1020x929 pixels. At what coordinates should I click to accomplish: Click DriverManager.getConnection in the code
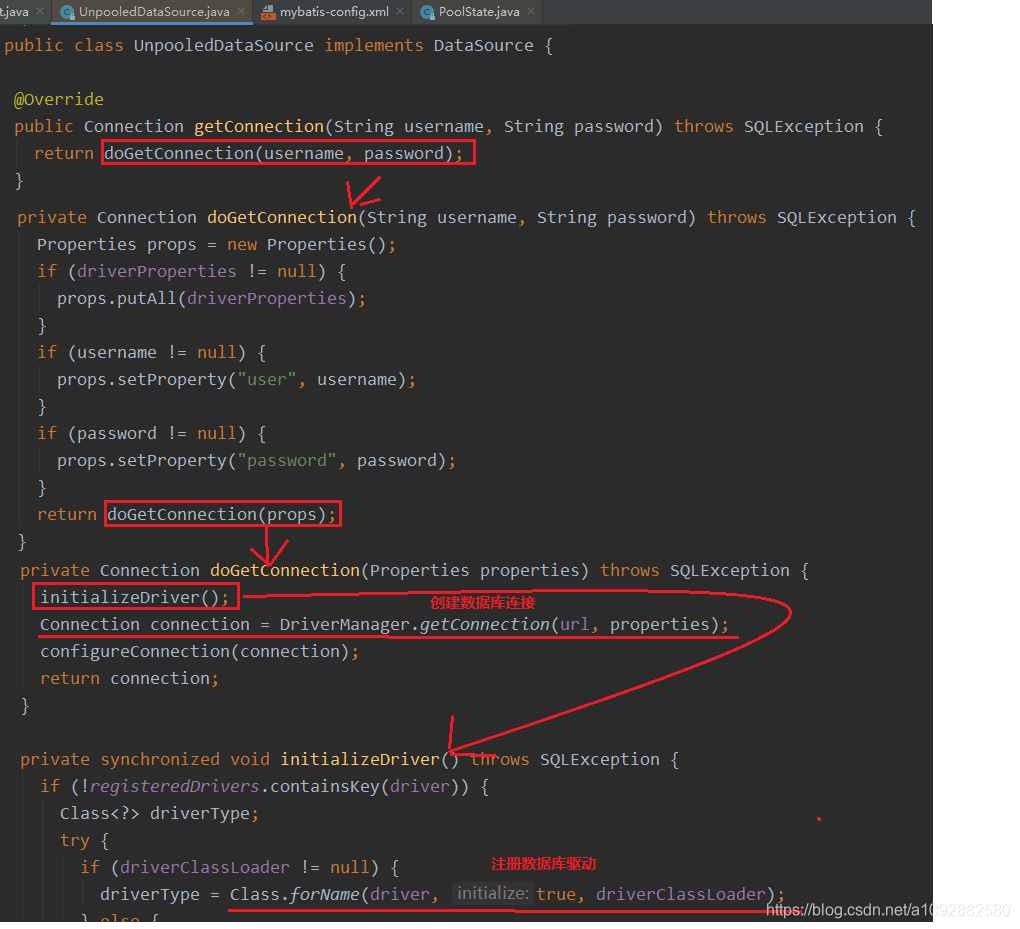(x=414, y=624)
